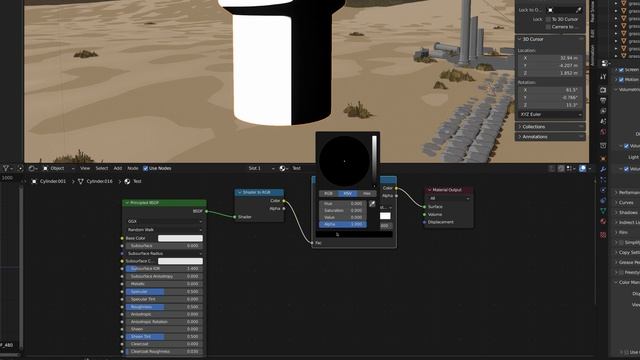
Task: Open Material Output target All dropdown
Action: (x=449, y=198)
